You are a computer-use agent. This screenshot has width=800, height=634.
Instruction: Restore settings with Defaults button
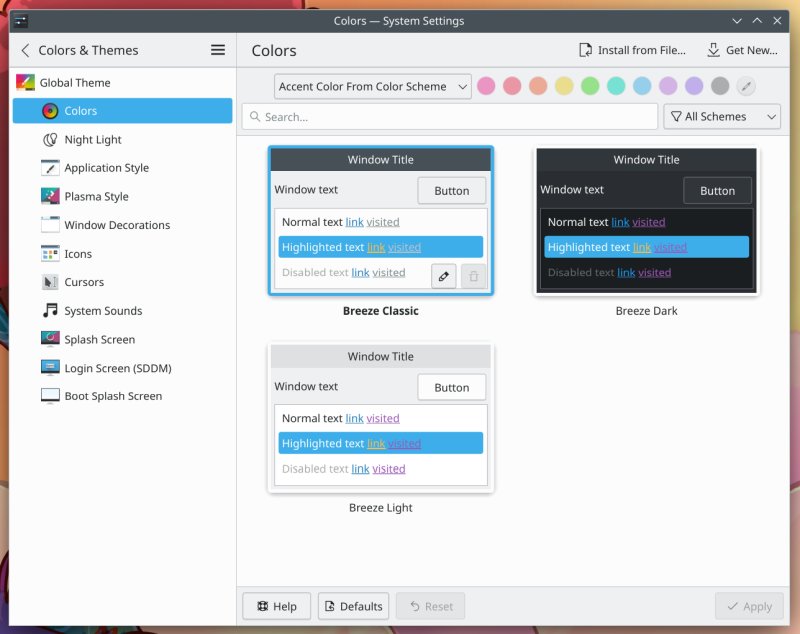point(353,606)
